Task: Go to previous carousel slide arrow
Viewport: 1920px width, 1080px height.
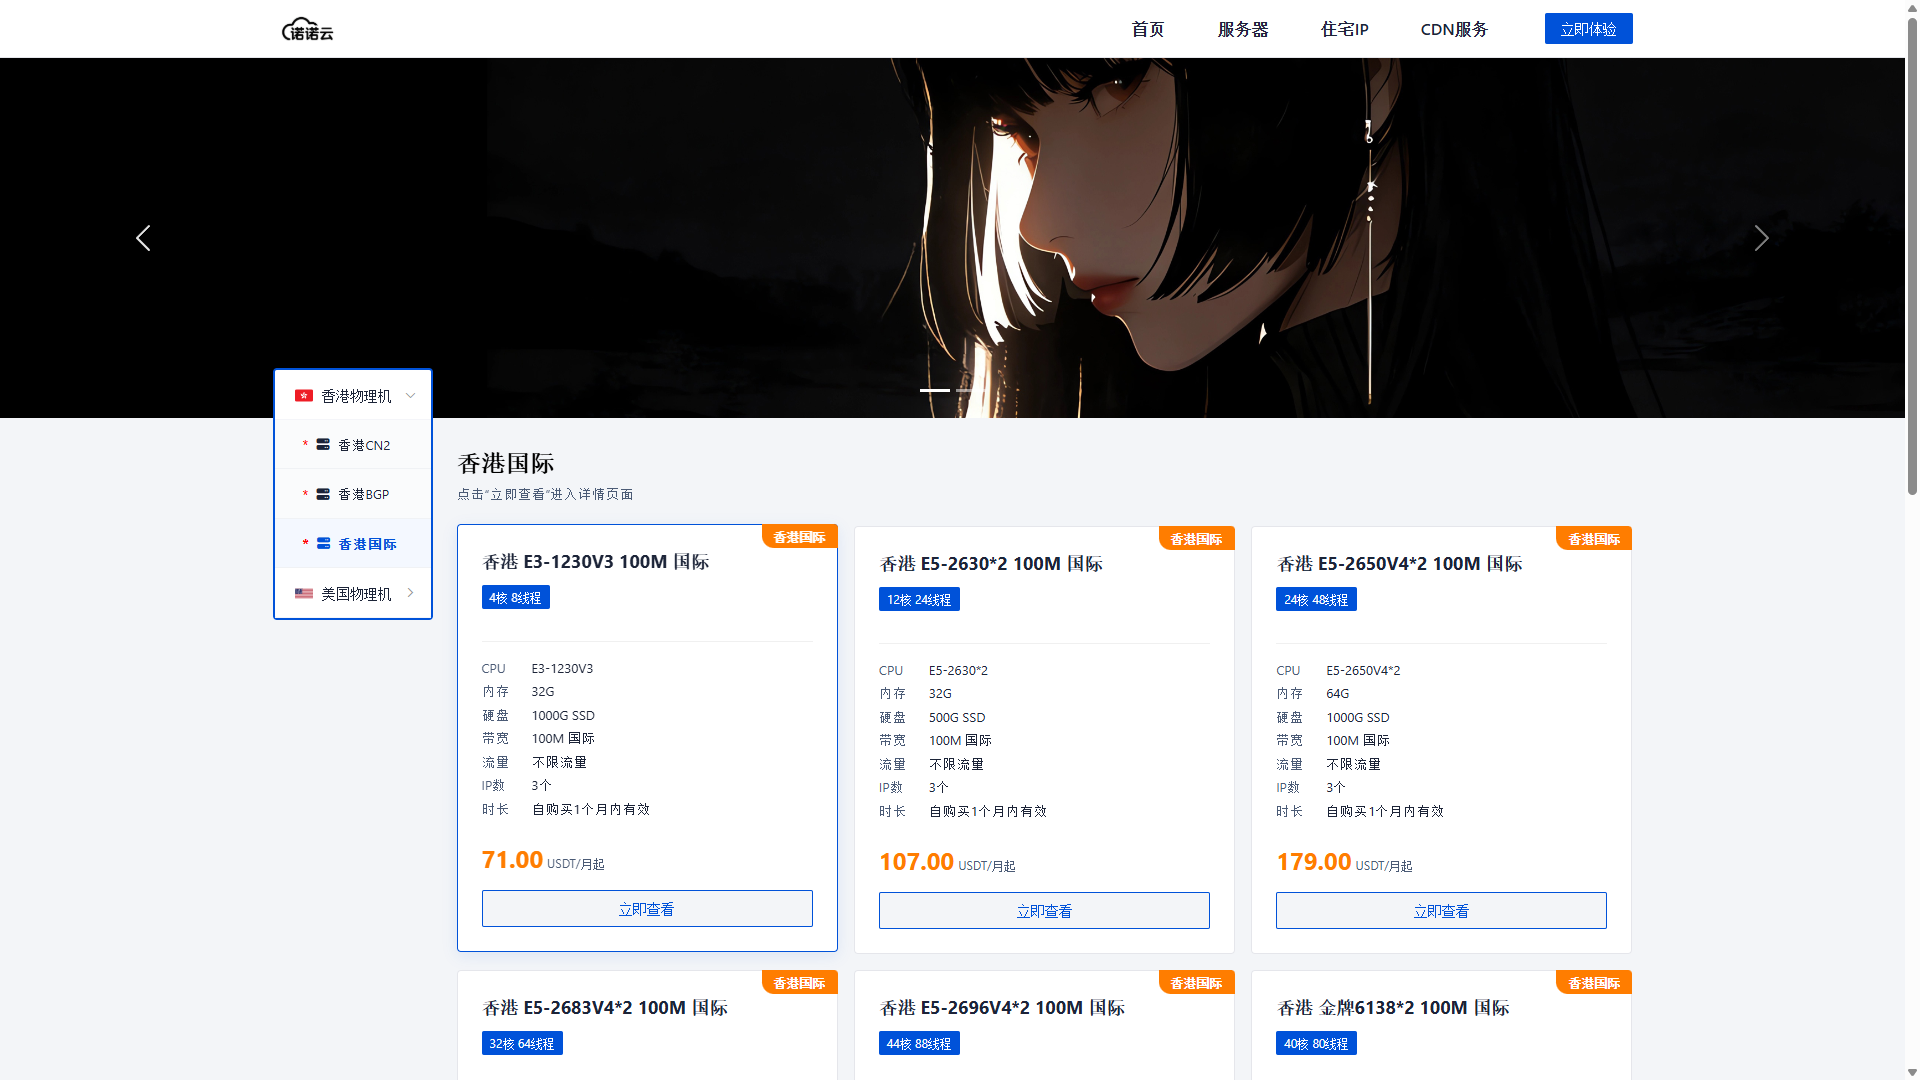Action: (x=143, y=238)
